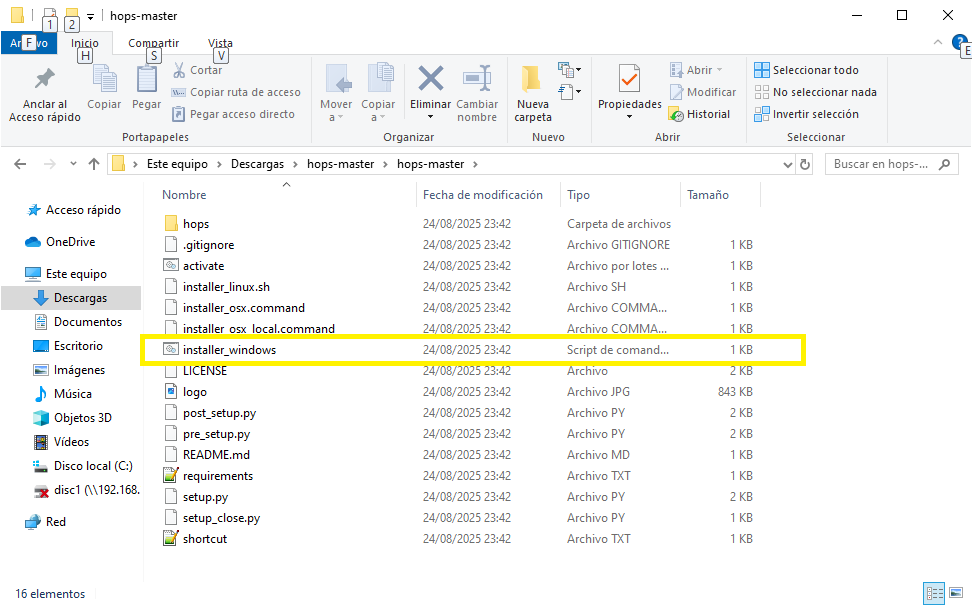Switch to the Vista tab
972x606 pixels.
[x=220, y=43]
